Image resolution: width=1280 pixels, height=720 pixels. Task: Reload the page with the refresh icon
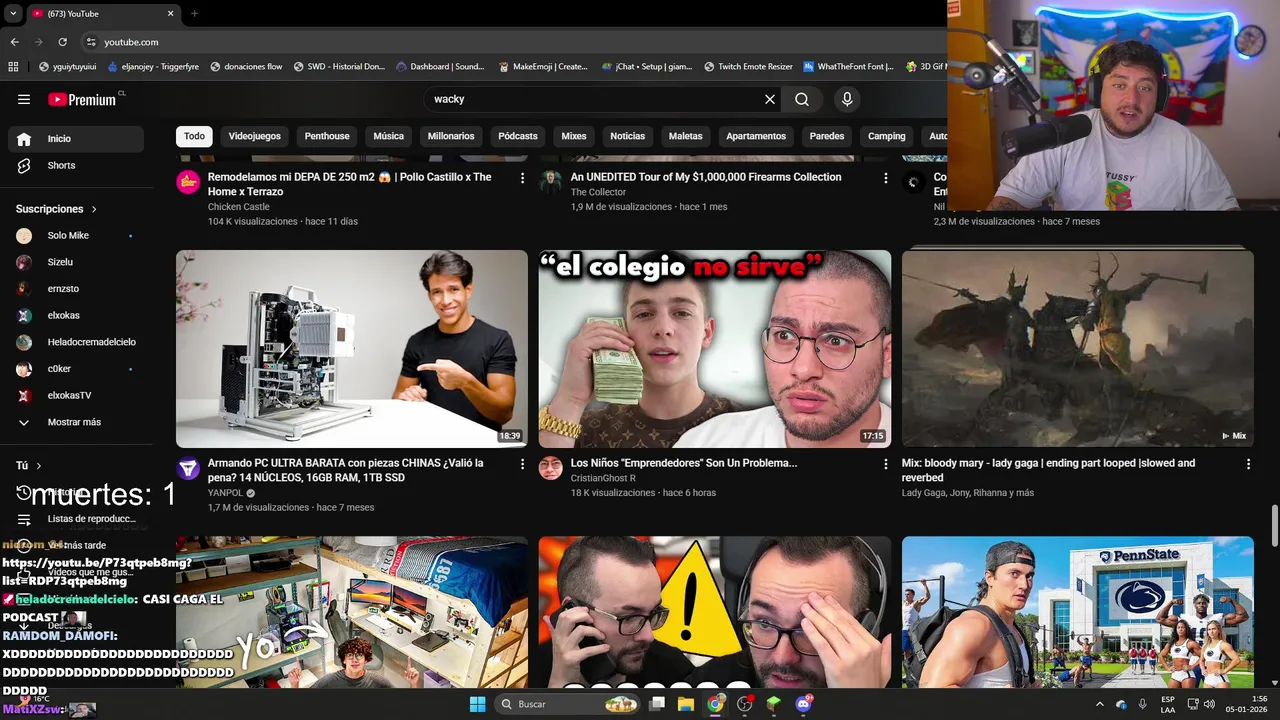62,42
